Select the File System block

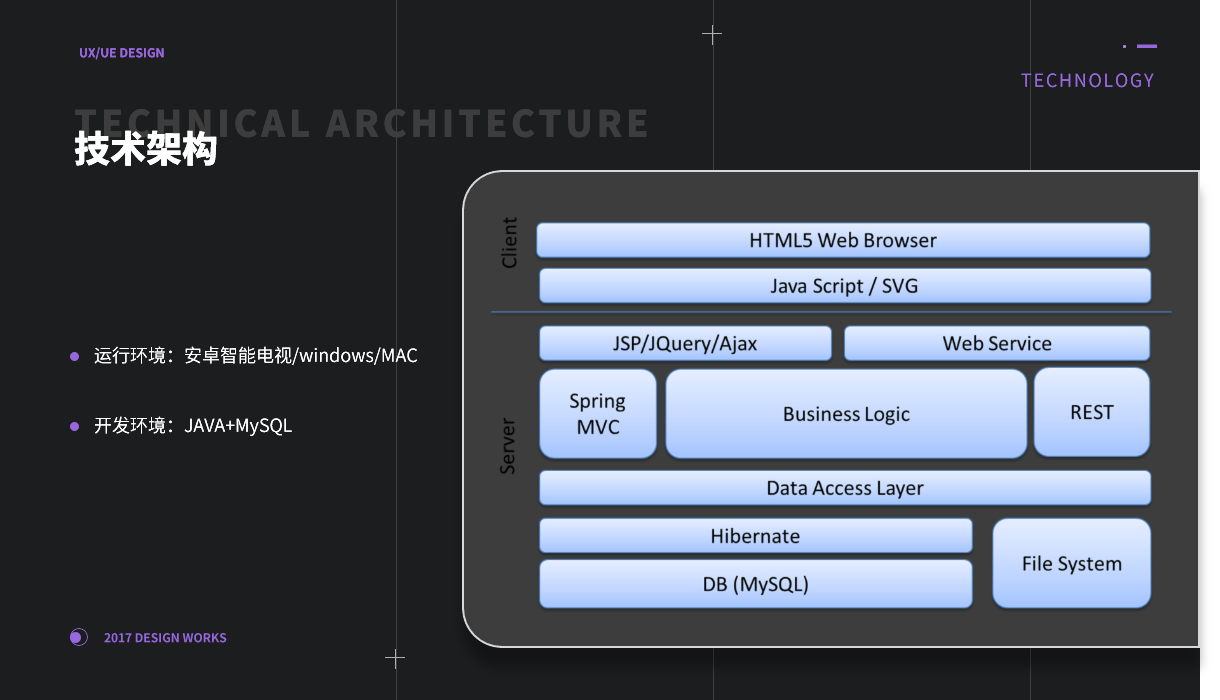(x=1071, y=563)
